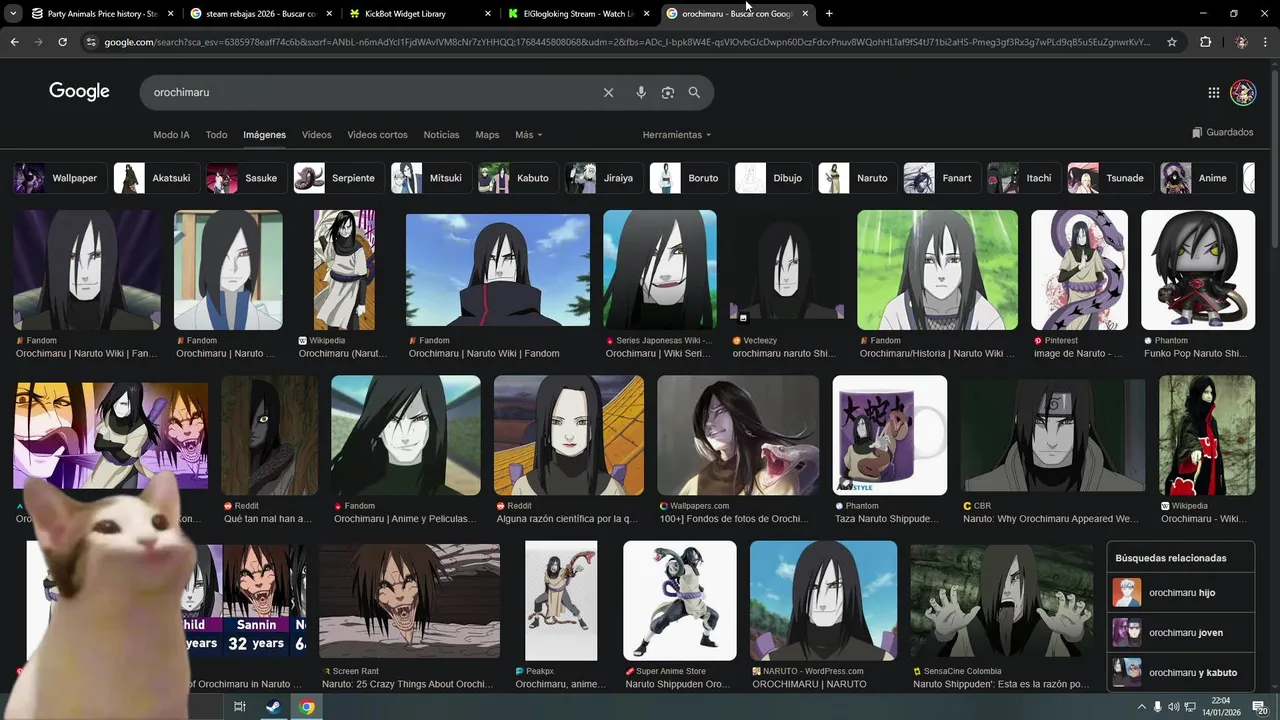
Task: Filter by the Itachi chip
Action: point(1024,178)
